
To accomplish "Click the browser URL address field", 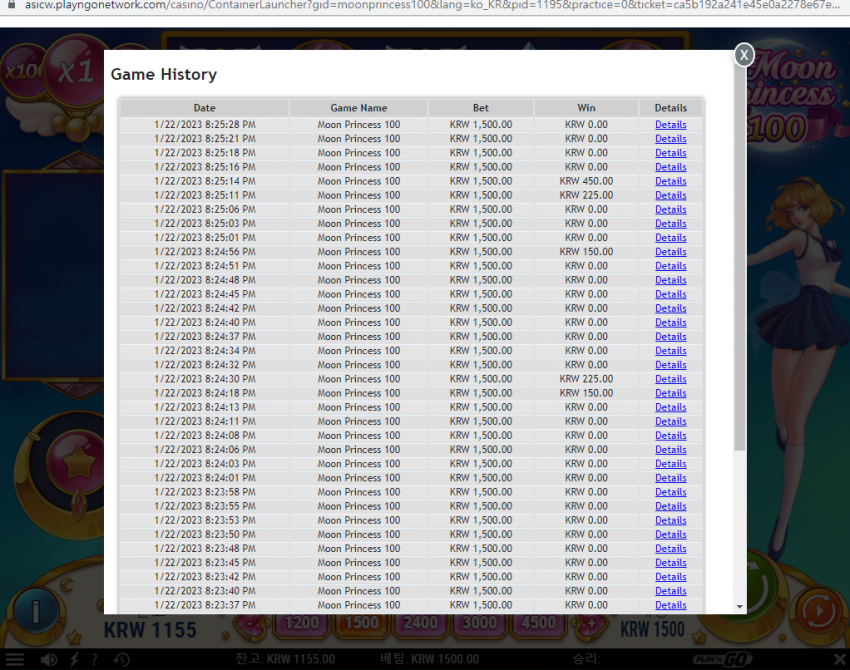I will (x=432, y=4).
